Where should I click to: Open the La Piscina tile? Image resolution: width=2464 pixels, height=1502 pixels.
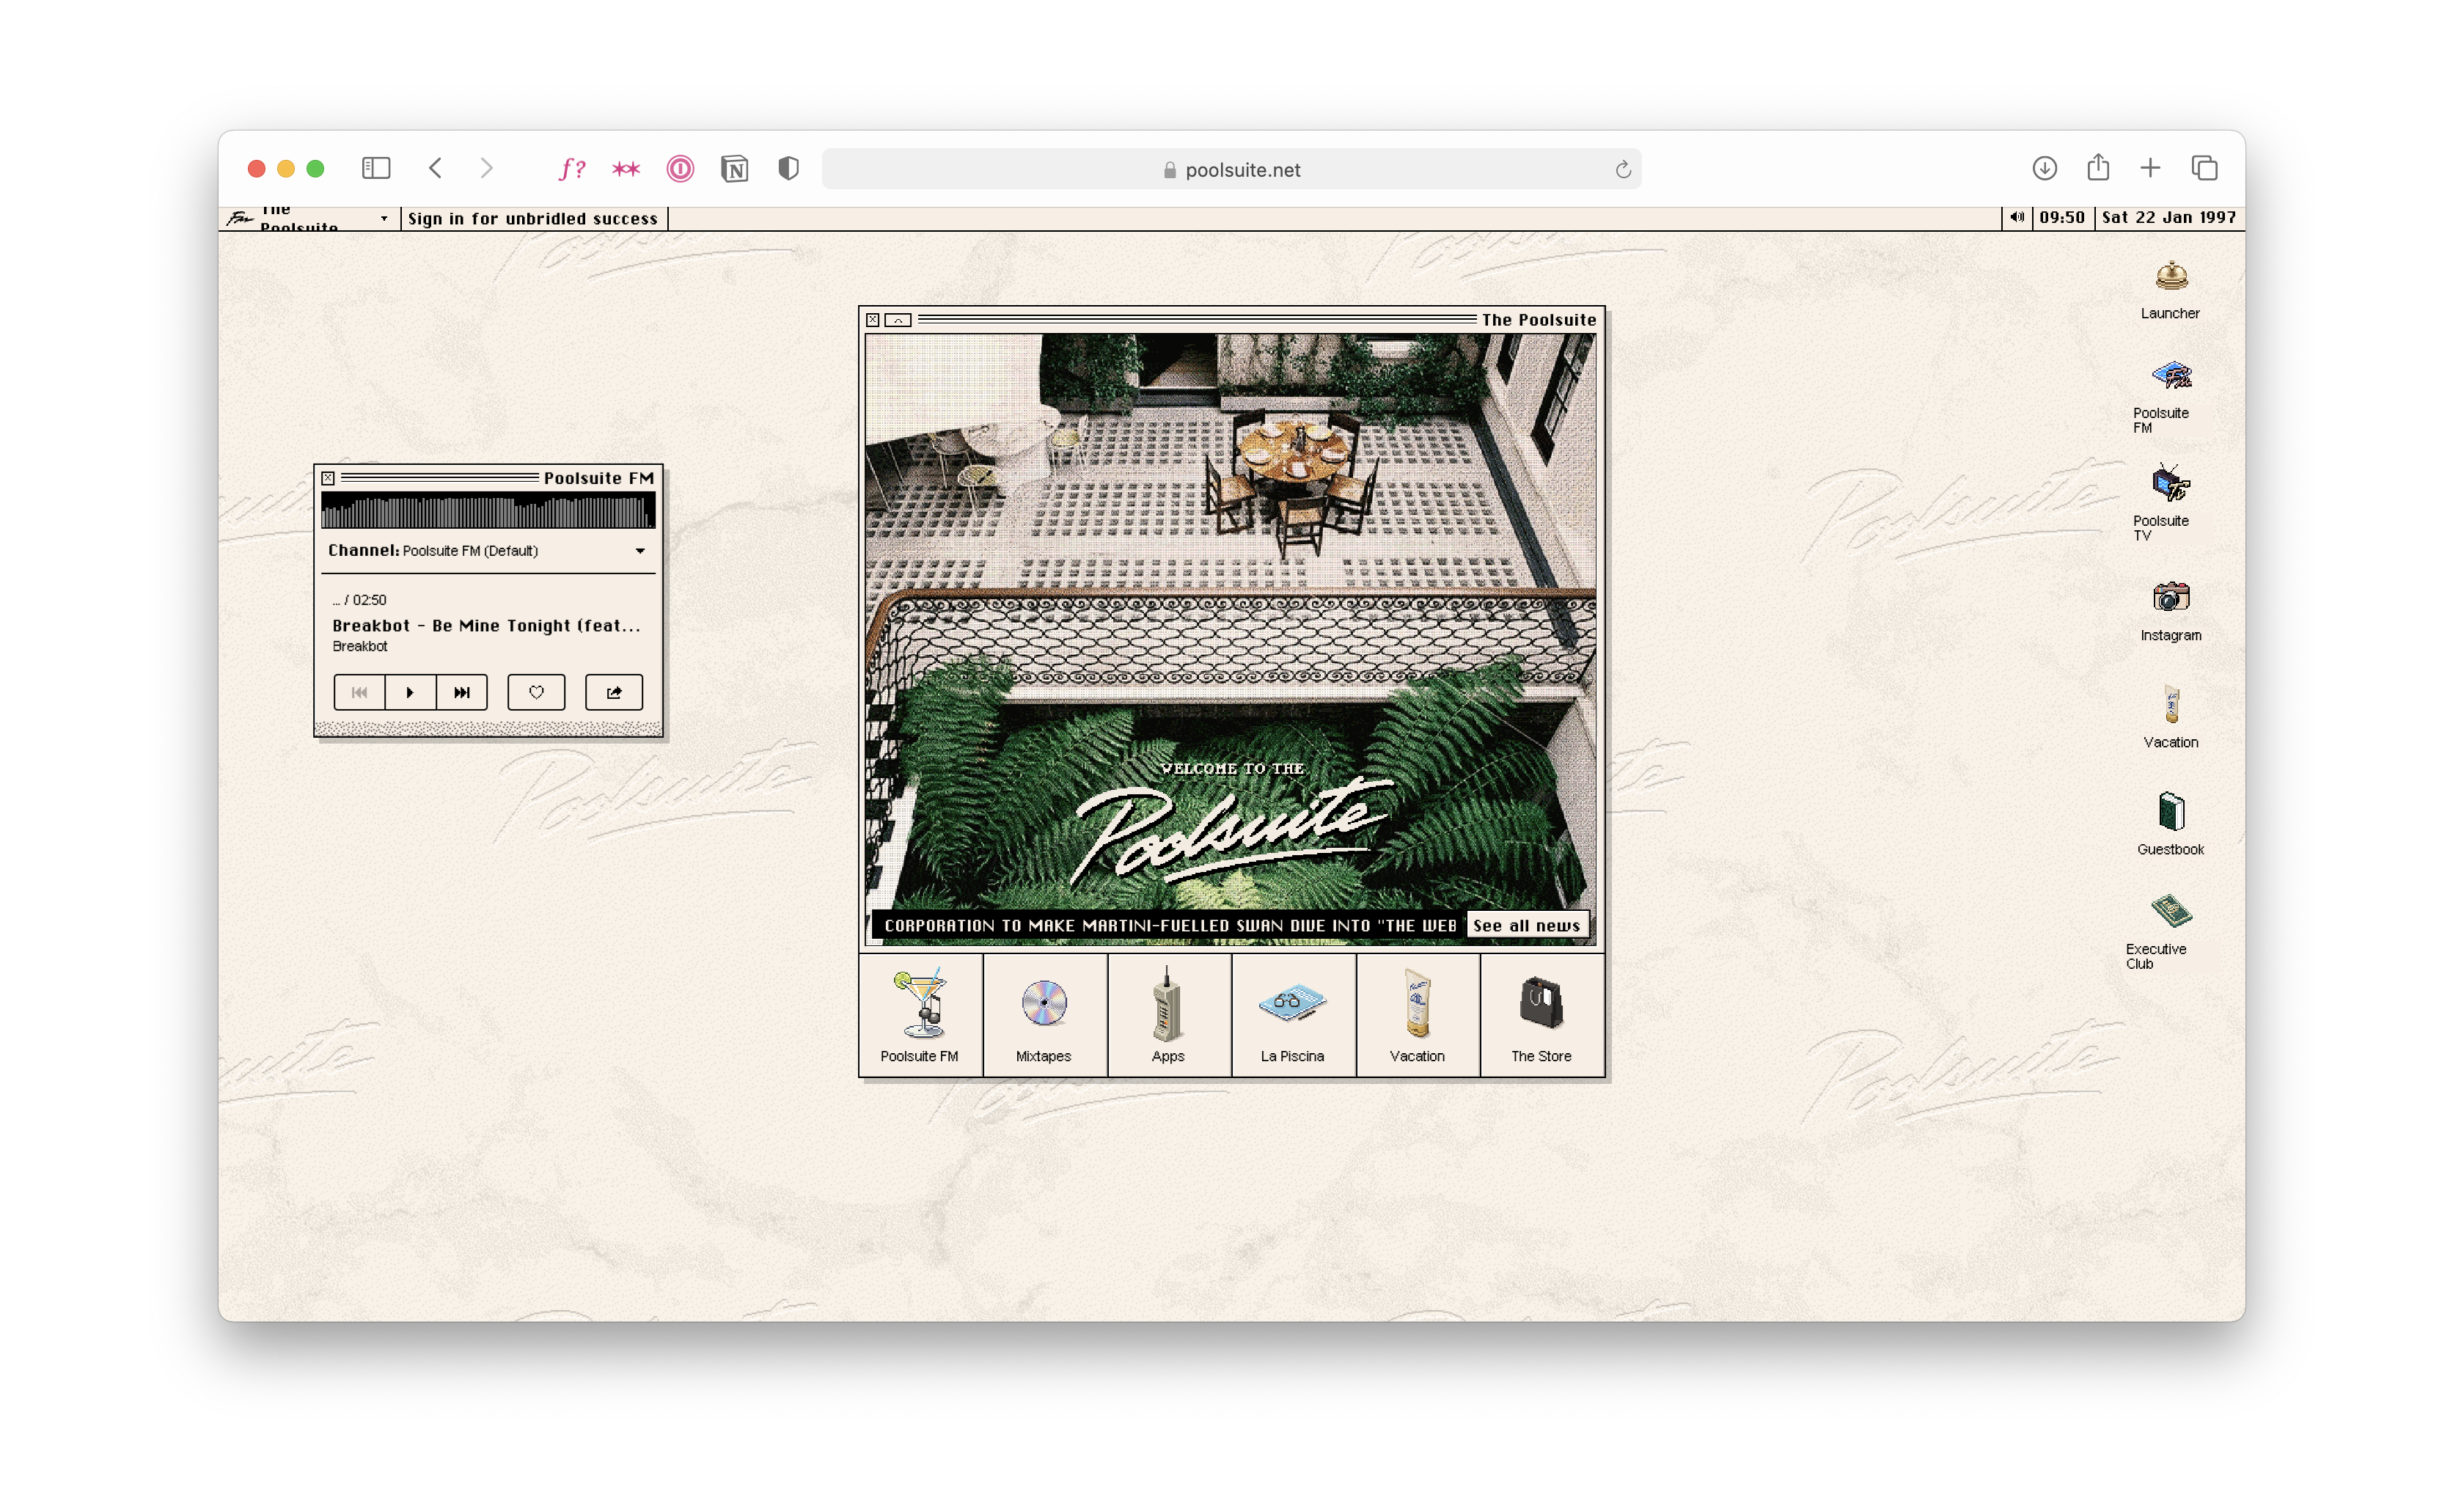[x=1293, y=1015]
